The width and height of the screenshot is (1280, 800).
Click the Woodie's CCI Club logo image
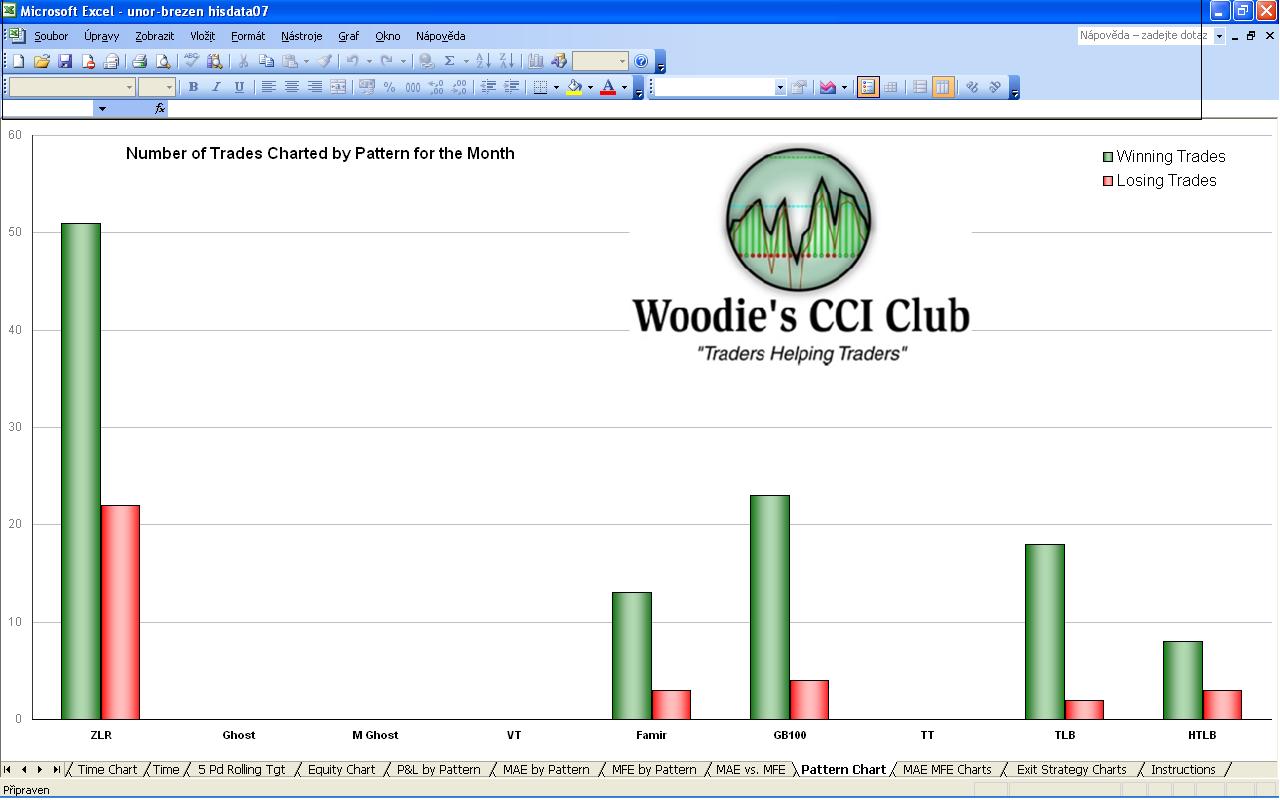[800, 257]
